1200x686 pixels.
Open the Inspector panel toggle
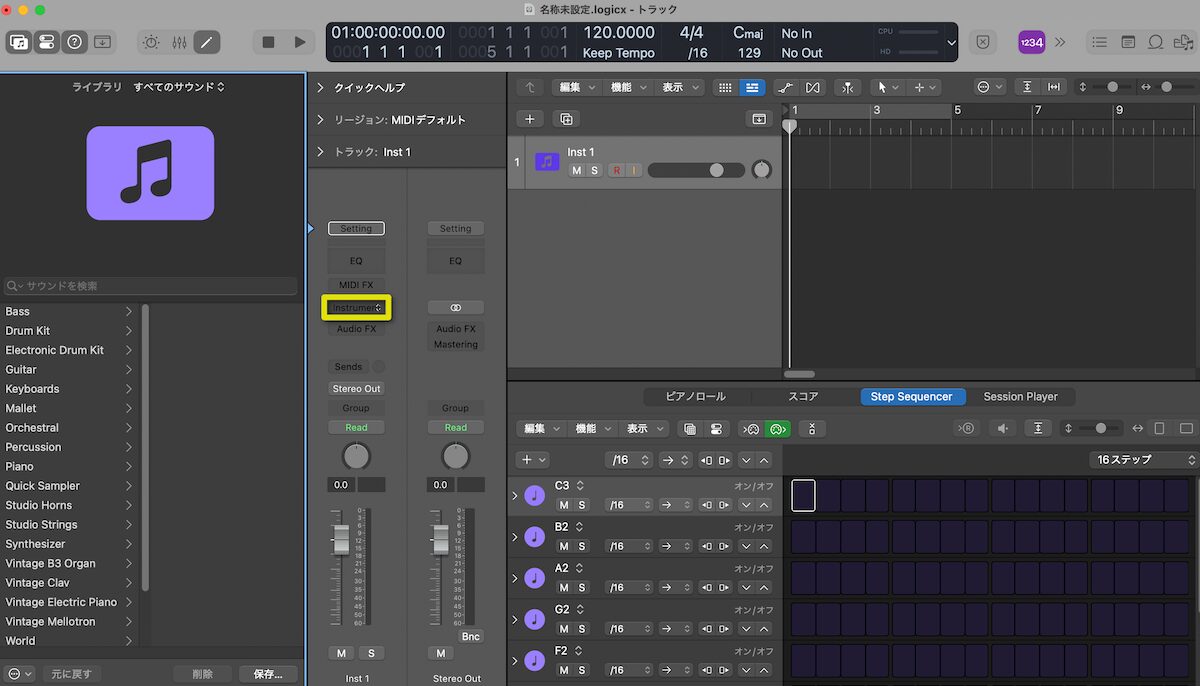[x=46, y=42]
